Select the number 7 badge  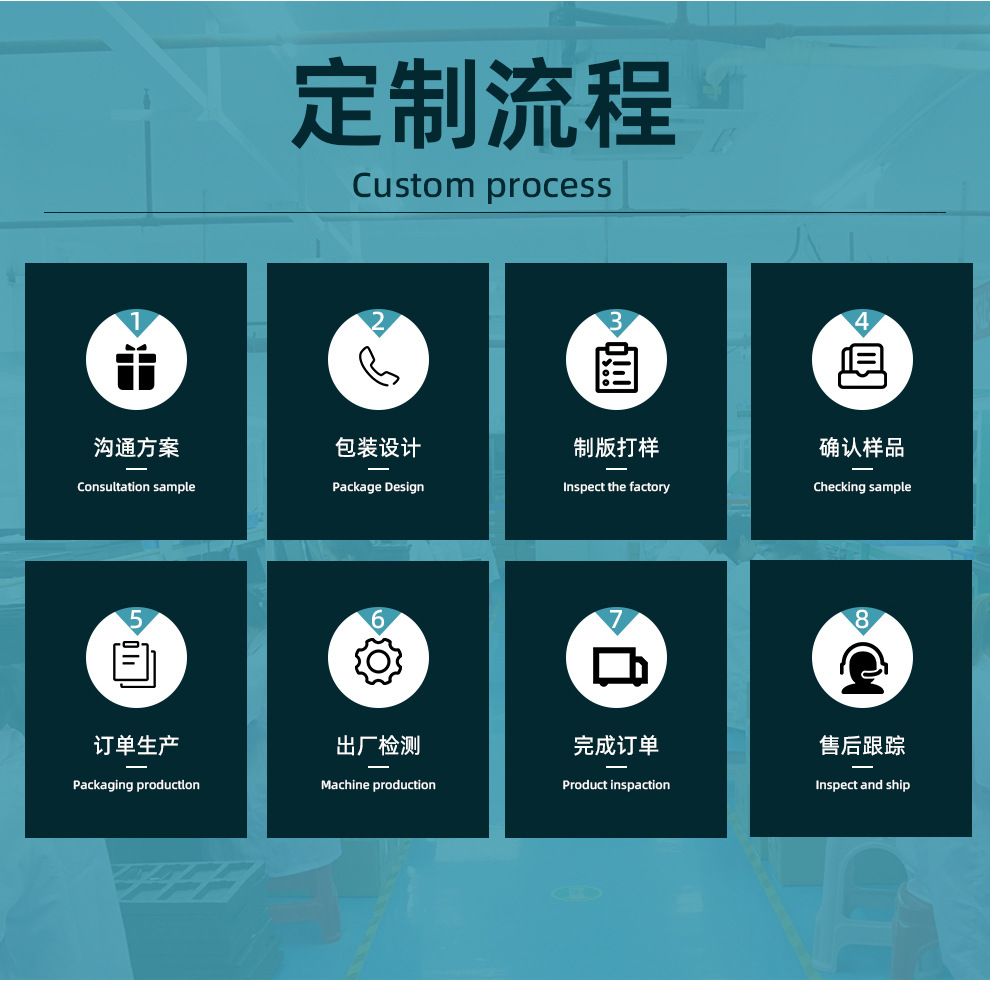click(x=616, y=620)
